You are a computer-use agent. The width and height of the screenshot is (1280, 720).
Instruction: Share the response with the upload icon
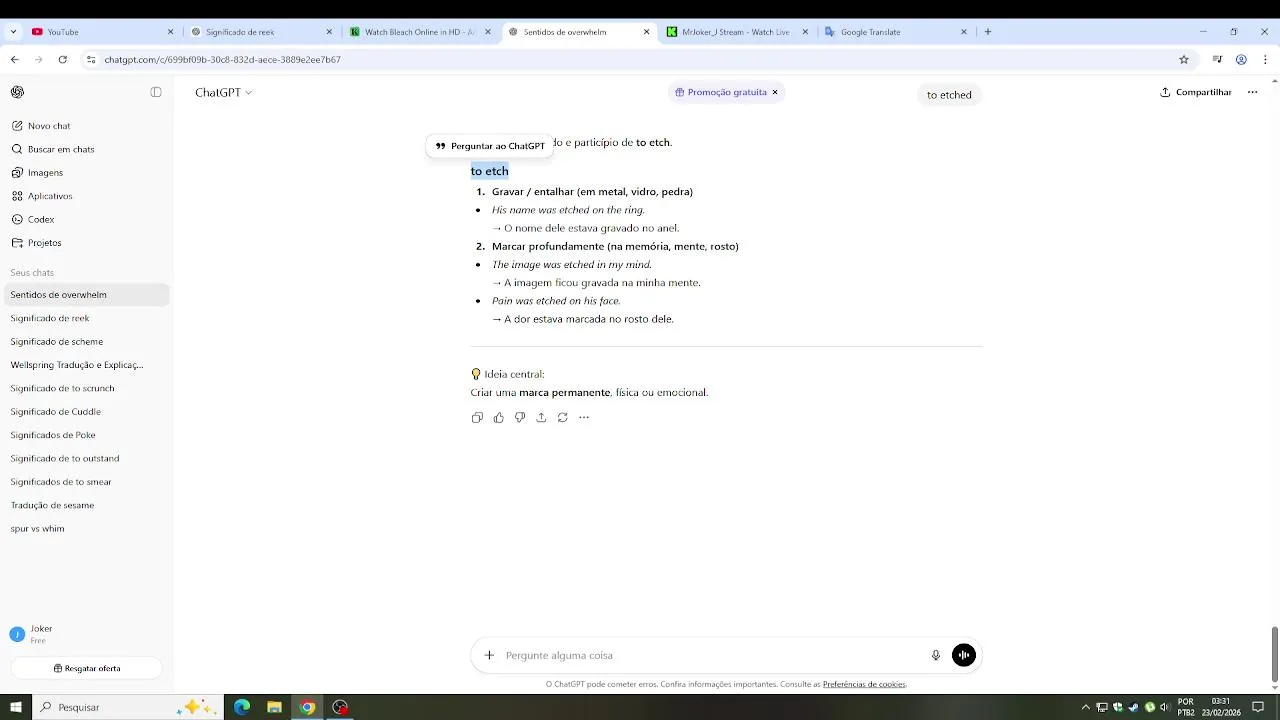click(541, 417)
